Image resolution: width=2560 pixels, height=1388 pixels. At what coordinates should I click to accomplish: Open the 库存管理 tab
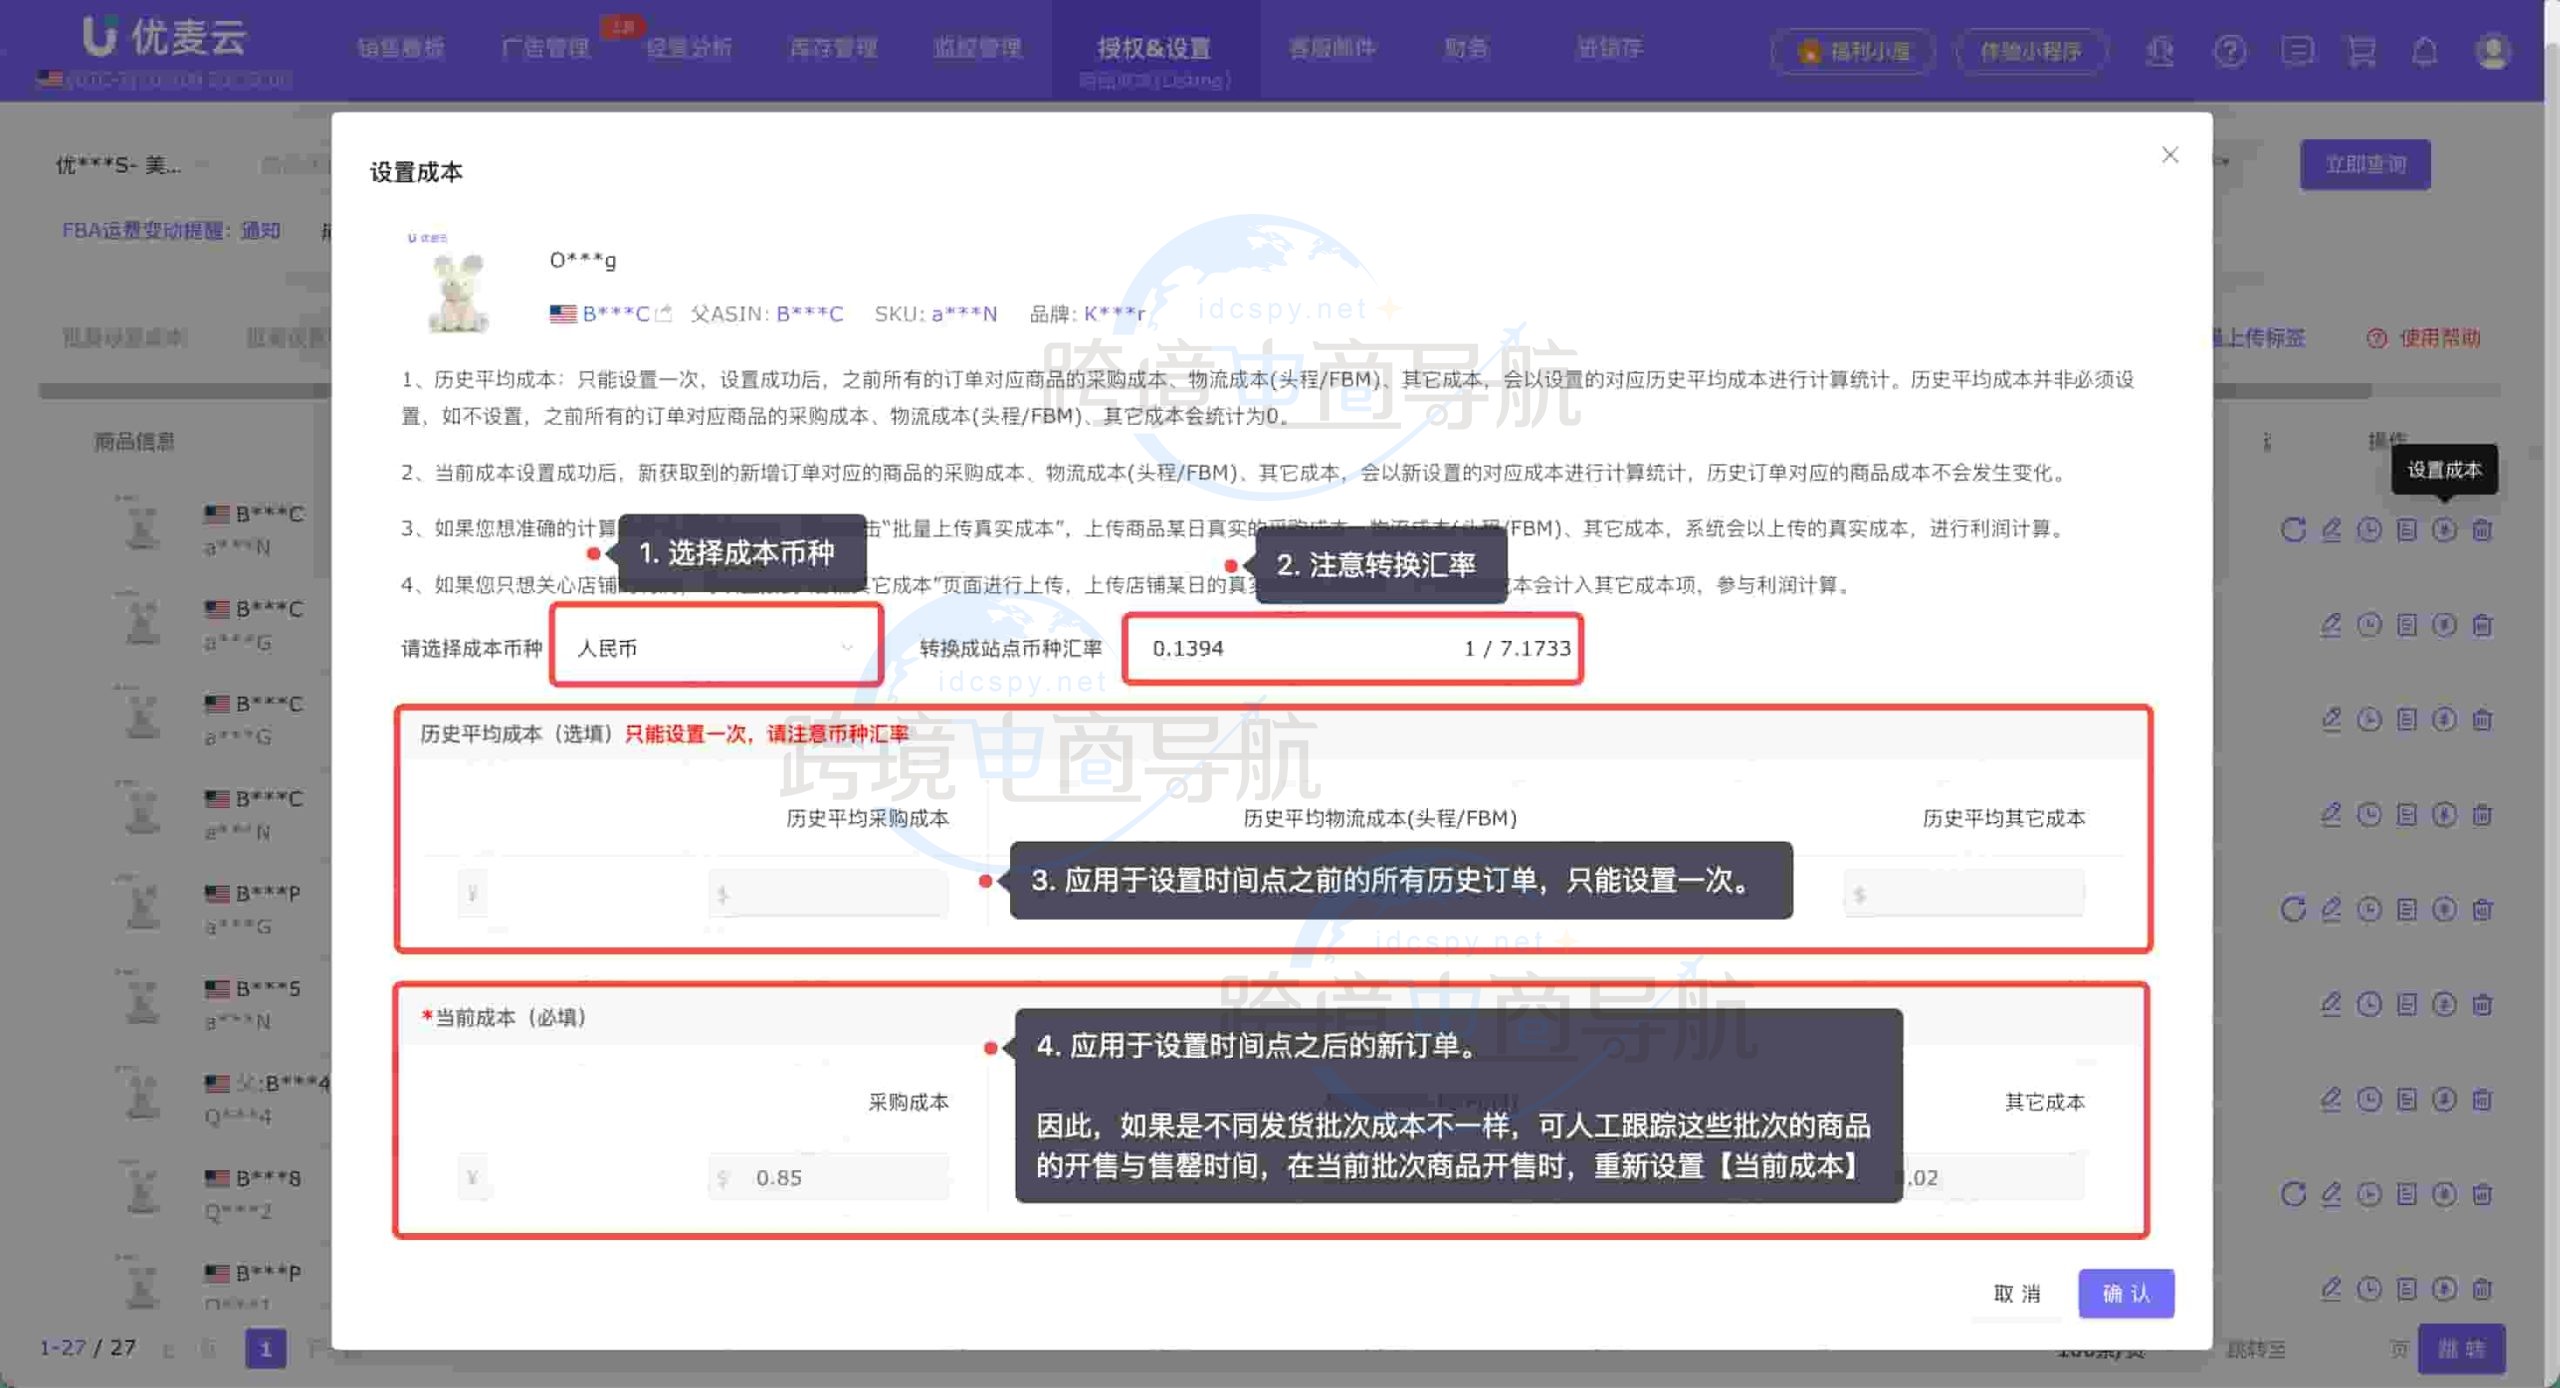tap(833, 48)
